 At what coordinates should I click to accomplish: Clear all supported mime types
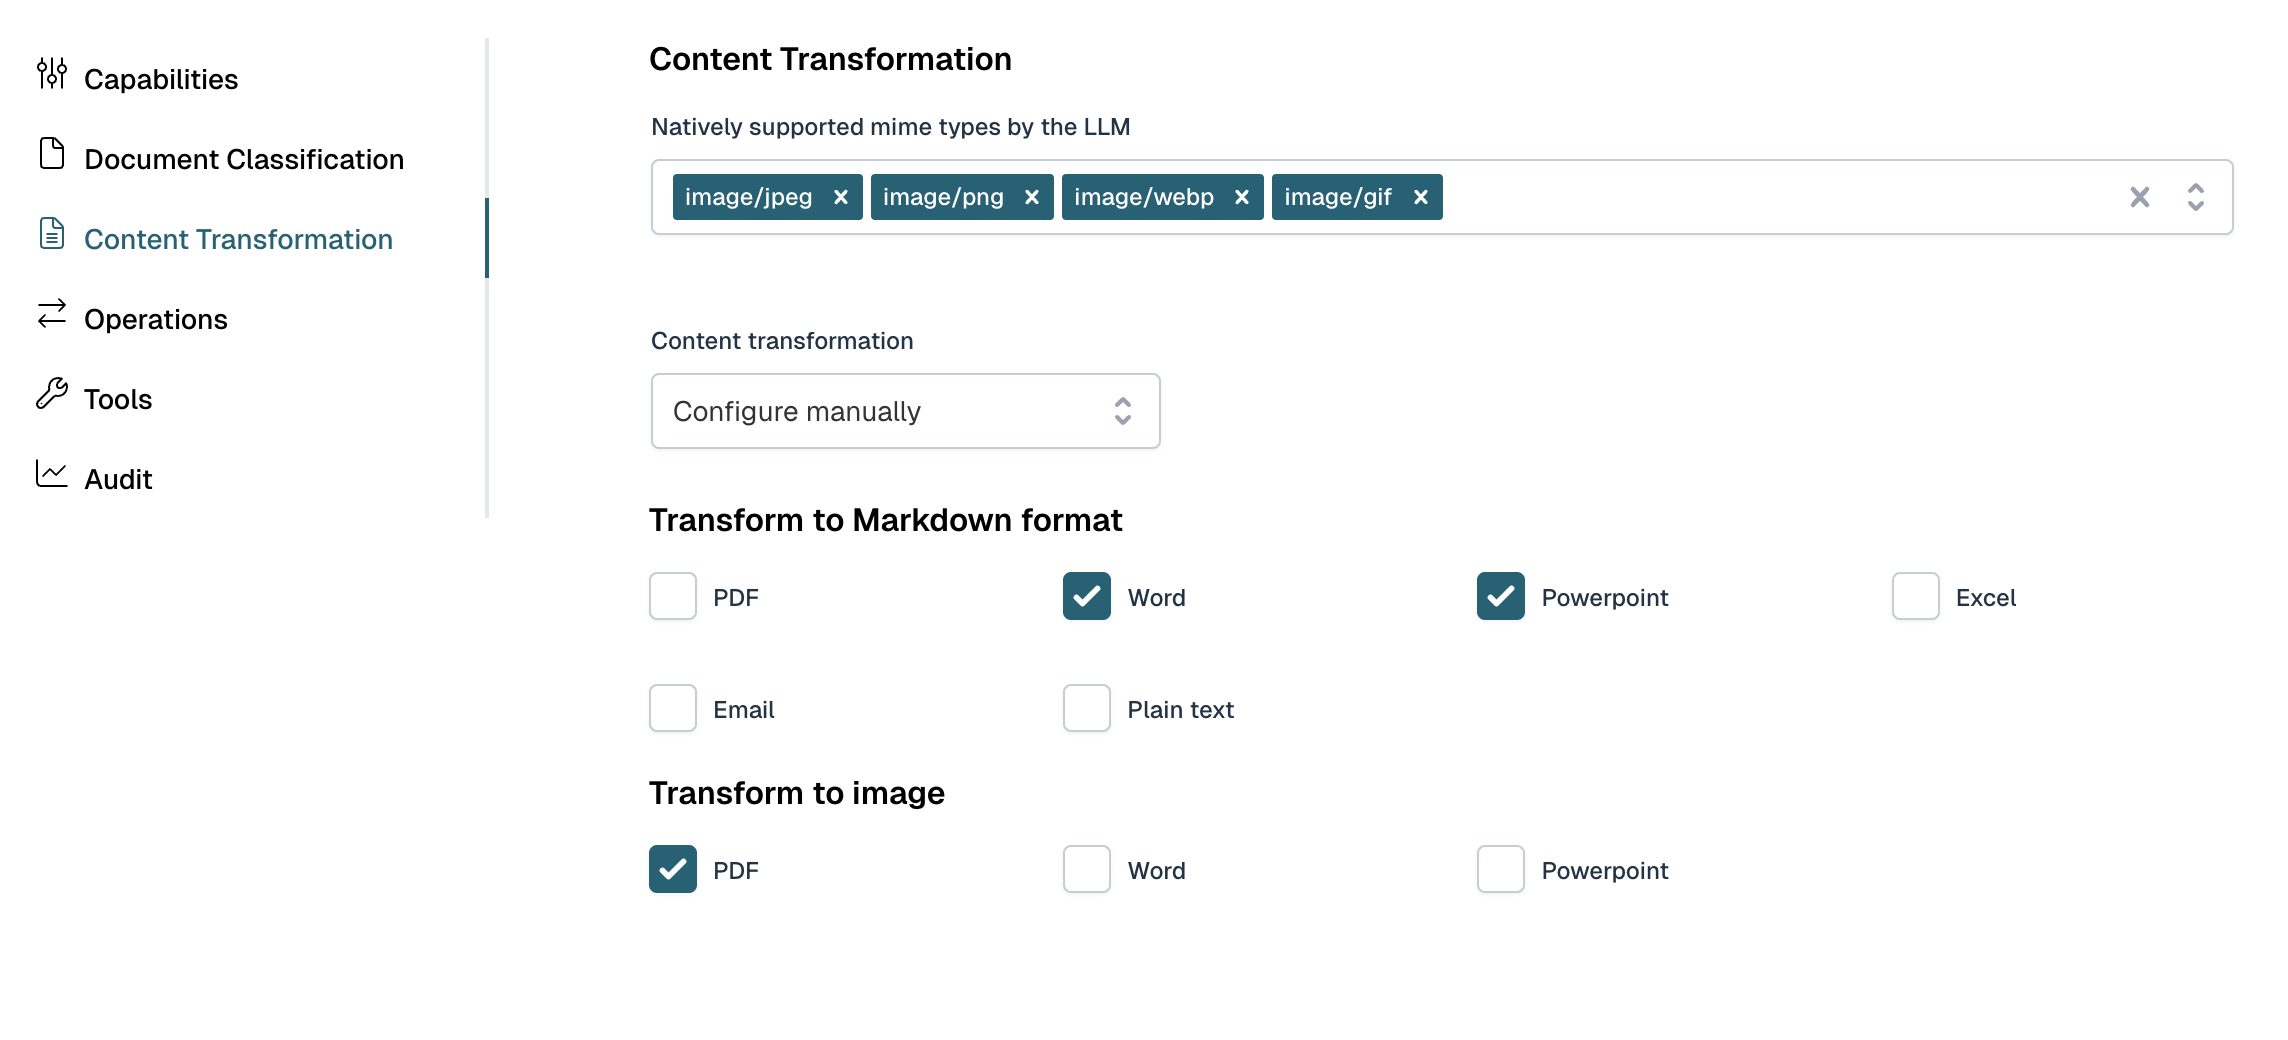(x=2140, y=197)
